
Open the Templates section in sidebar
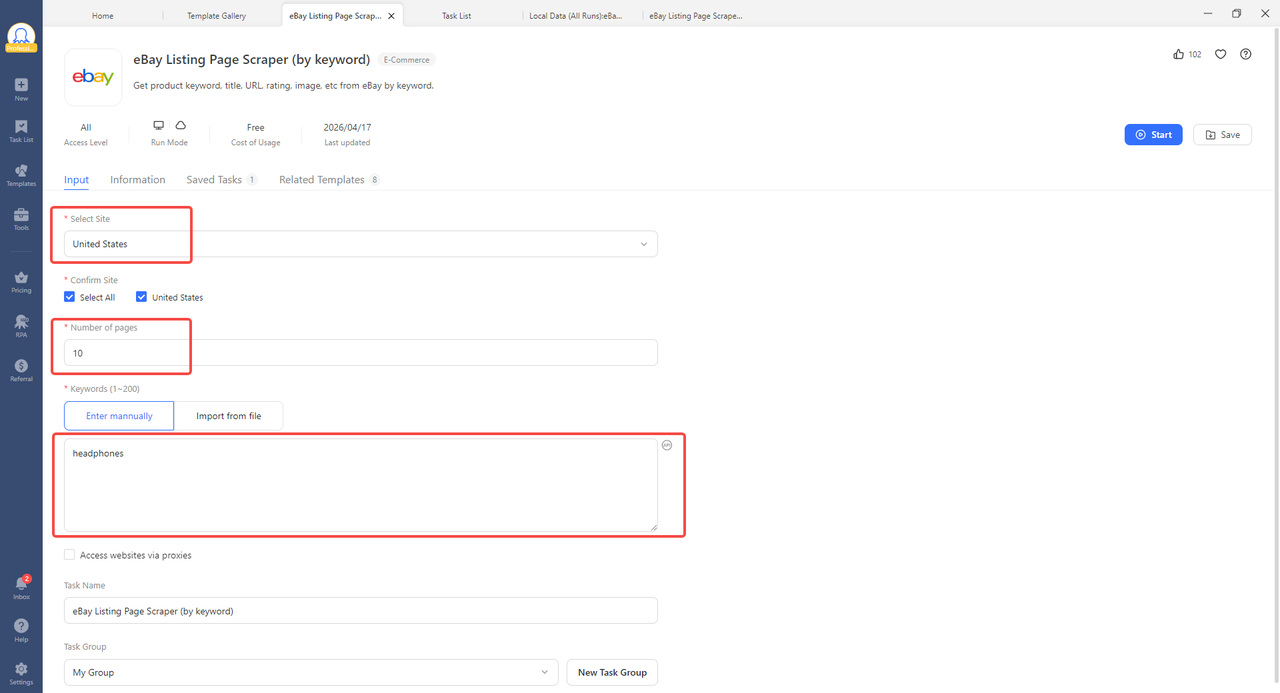pos(20,175)
